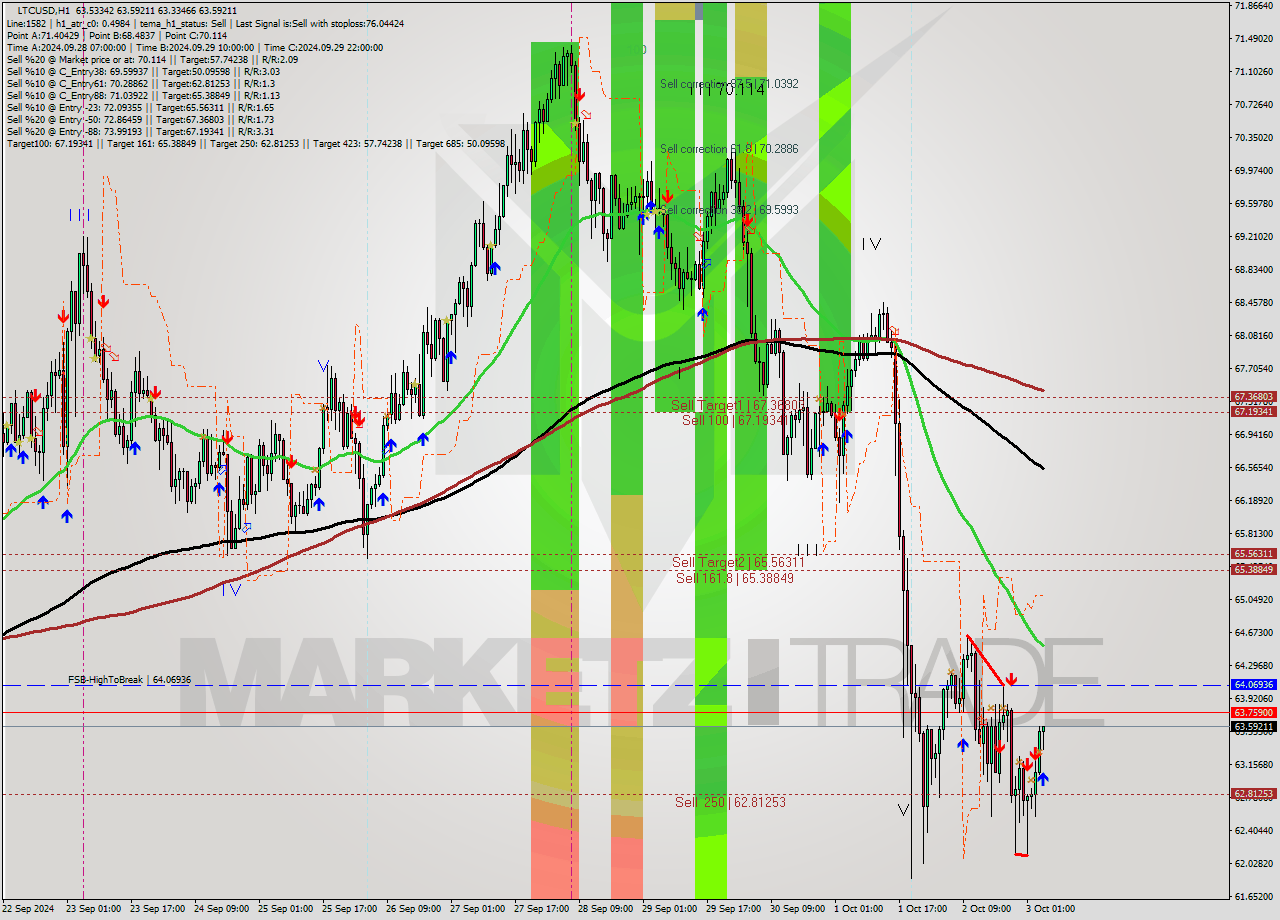
Task: Click the '25 Sep 01:00' time label
Action: pos(285,909)
